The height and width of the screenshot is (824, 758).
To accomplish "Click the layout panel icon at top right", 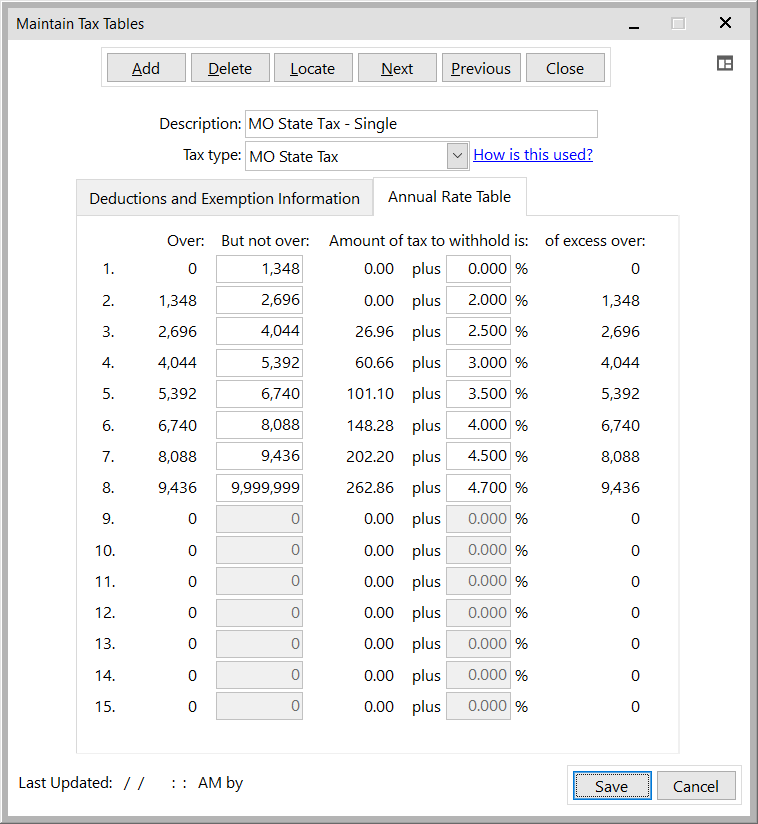I will click(725, 63).
